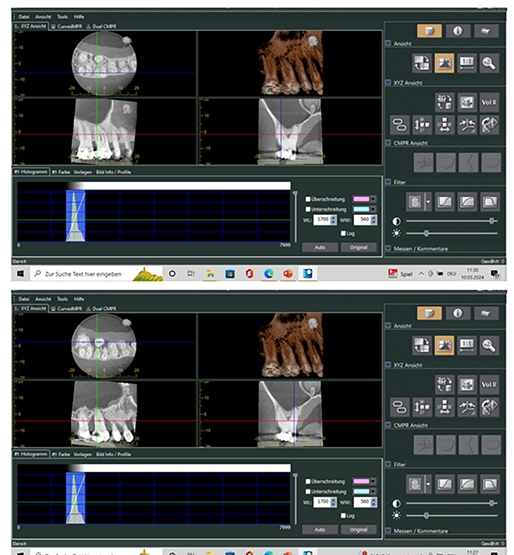Click the S filter icon in upper window
Image resolution: width=514 pixels, height=555 pixels.
(x=415, y=202)
